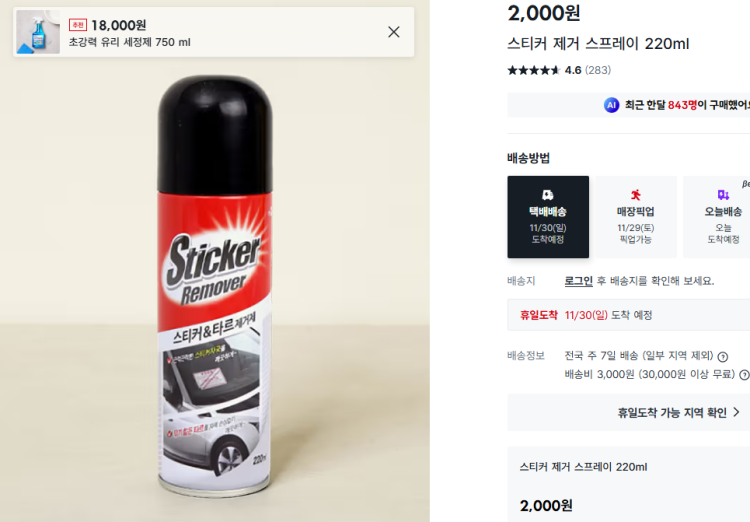Screen dimensions: 750x522
Task: Click help icon beside 배송비 3,000원
Action: point(744,375)
